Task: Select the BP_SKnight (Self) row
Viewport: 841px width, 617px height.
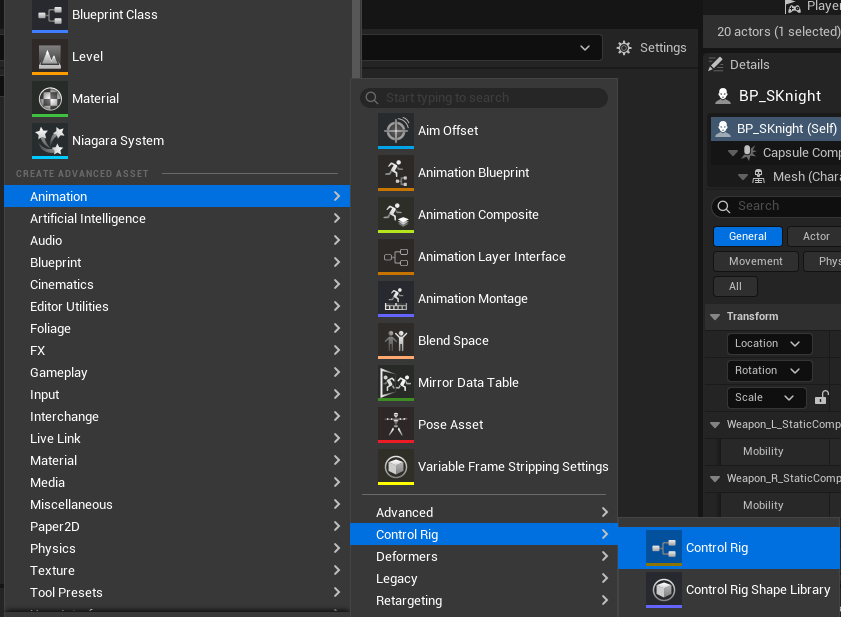Action: (x=776, y=129)
